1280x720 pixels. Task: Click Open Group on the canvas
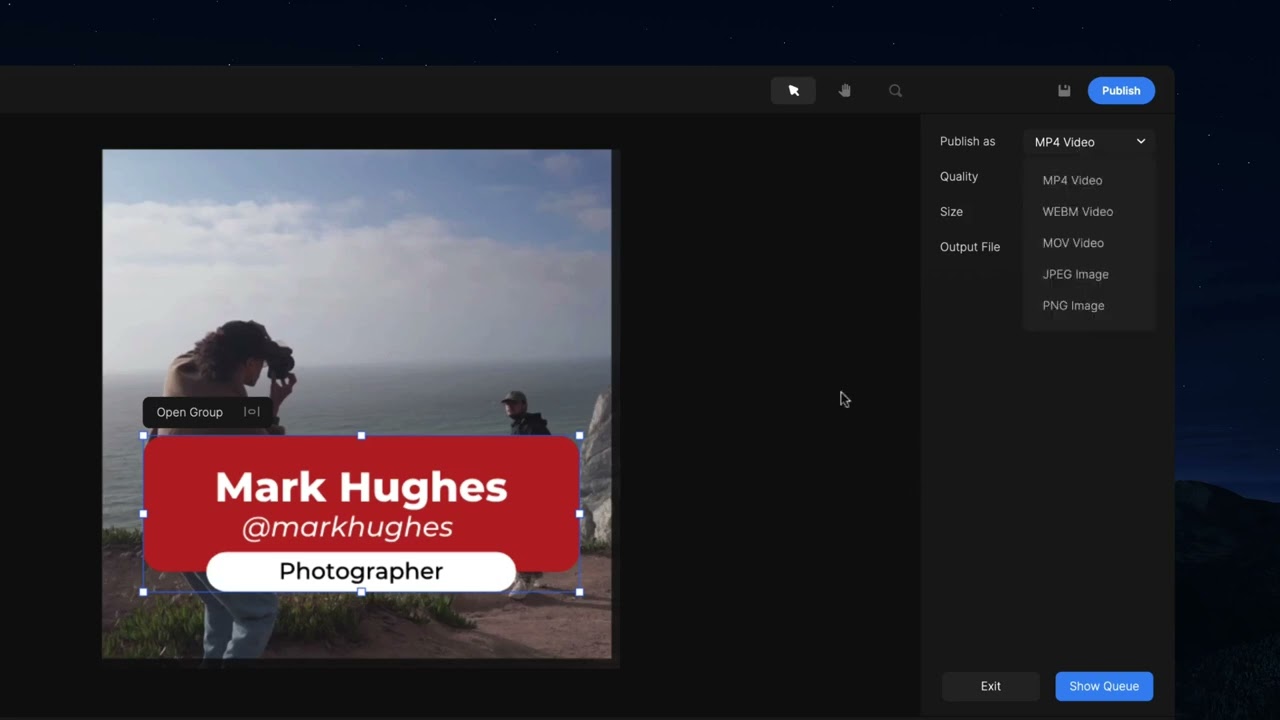click(190, 412)
